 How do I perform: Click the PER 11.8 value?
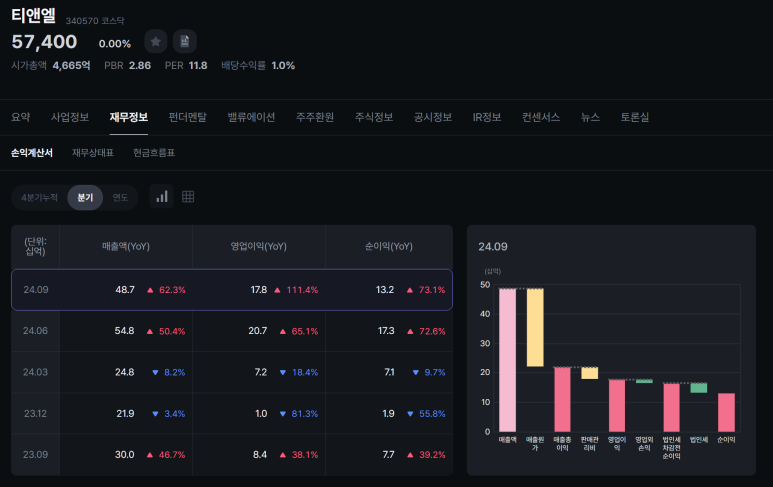tap(198, 66)
